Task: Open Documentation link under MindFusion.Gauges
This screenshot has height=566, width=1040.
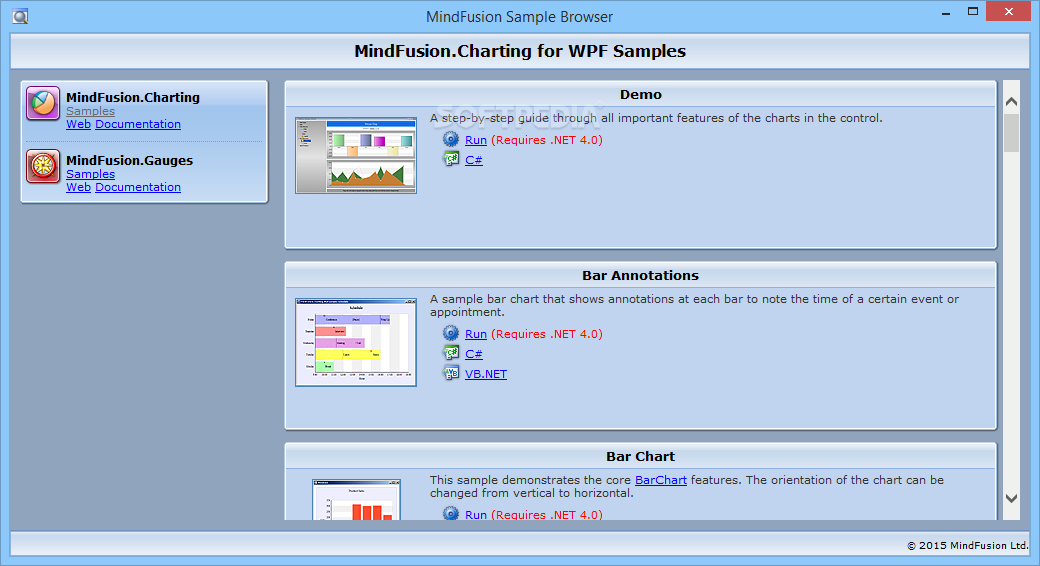Action: click(x=138, y=187)
